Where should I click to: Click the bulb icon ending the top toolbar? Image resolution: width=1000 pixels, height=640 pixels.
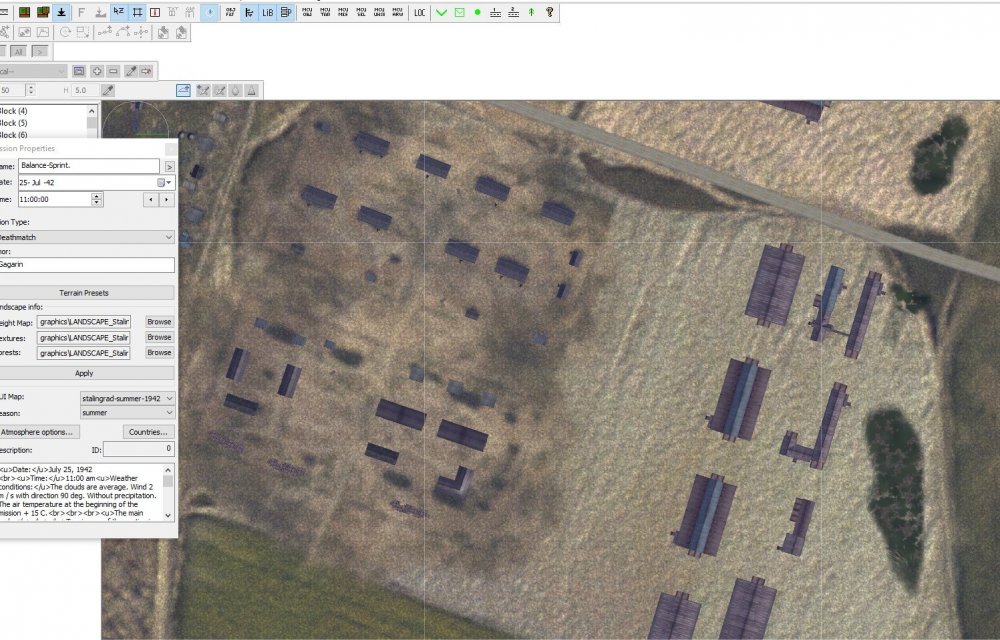coord(549,12)
